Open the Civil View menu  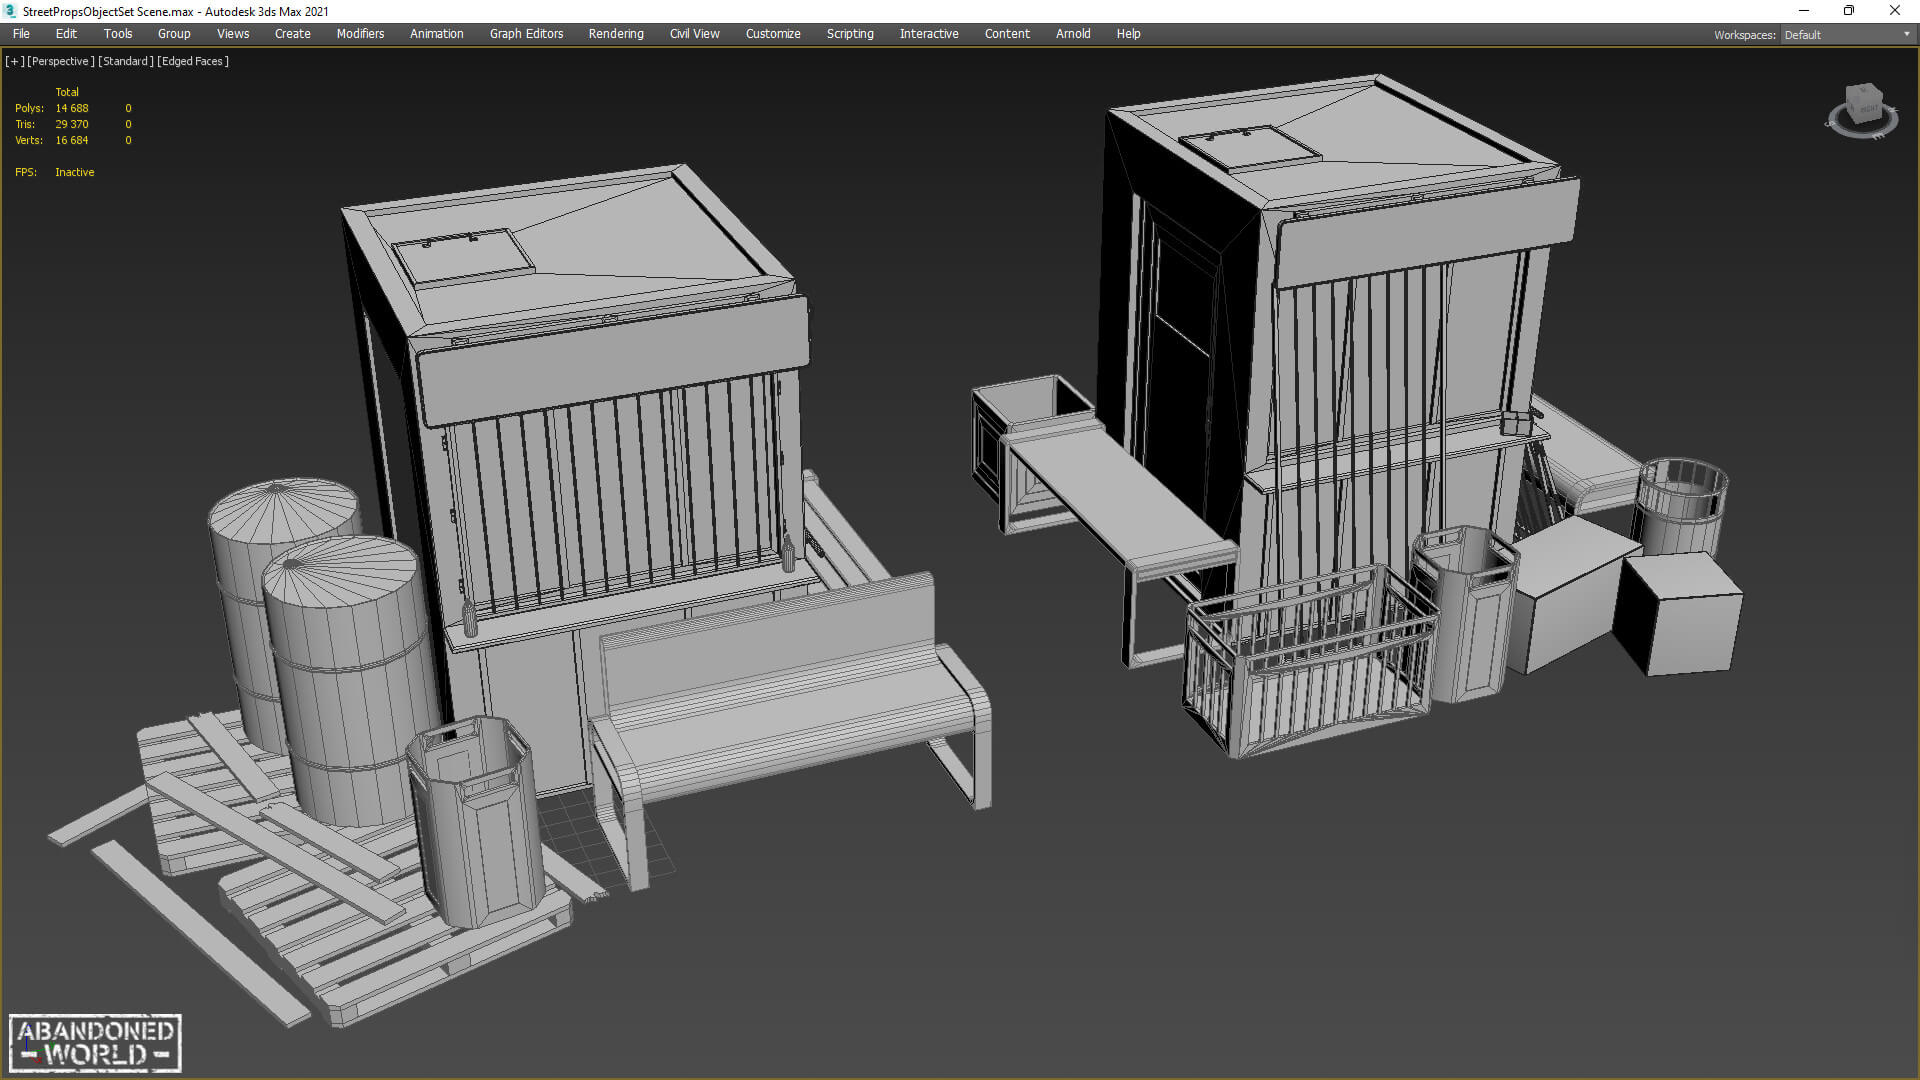[x=695, y=34]
